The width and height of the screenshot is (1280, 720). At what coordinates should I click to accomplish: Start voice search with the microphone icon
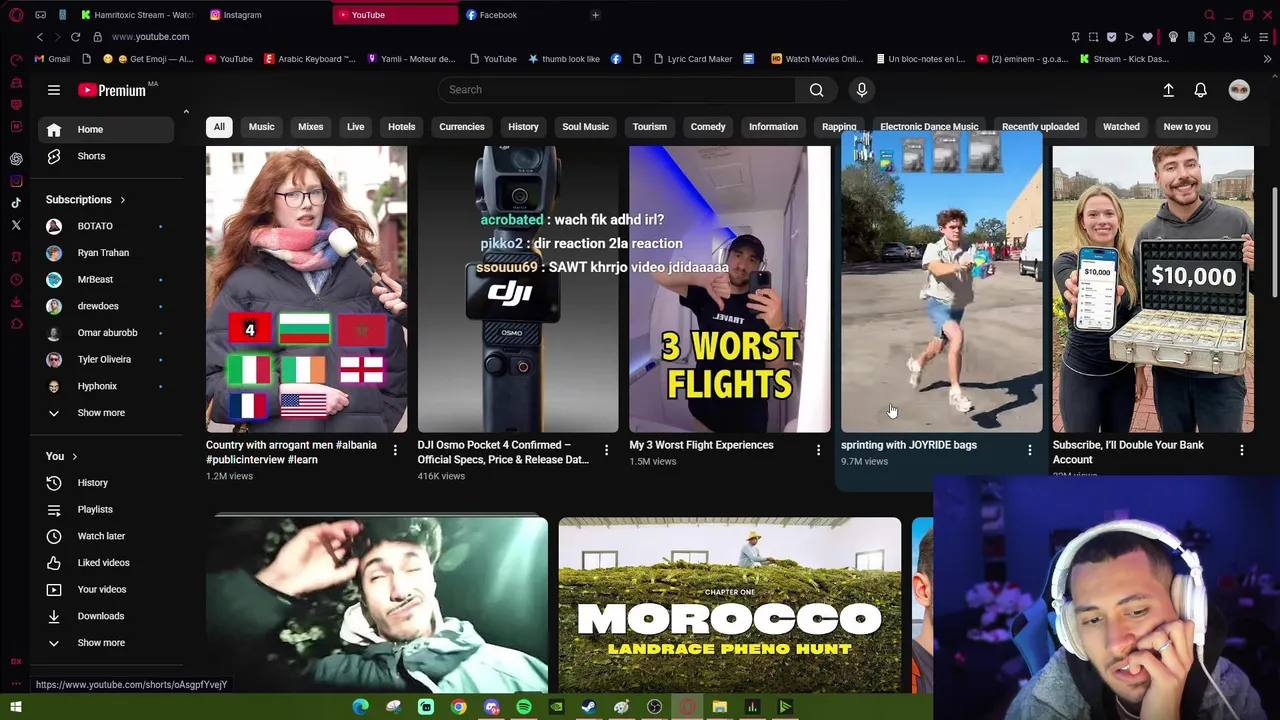coord(862,90)
